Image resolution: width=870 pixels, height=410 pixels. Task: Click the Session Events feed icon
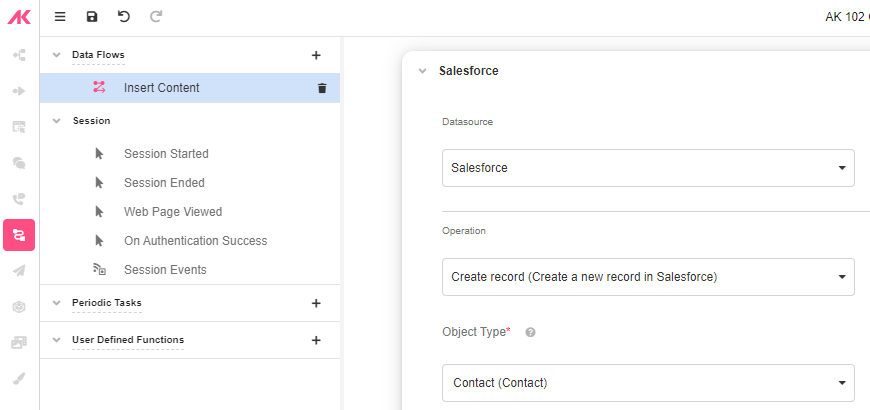[99, 270]
